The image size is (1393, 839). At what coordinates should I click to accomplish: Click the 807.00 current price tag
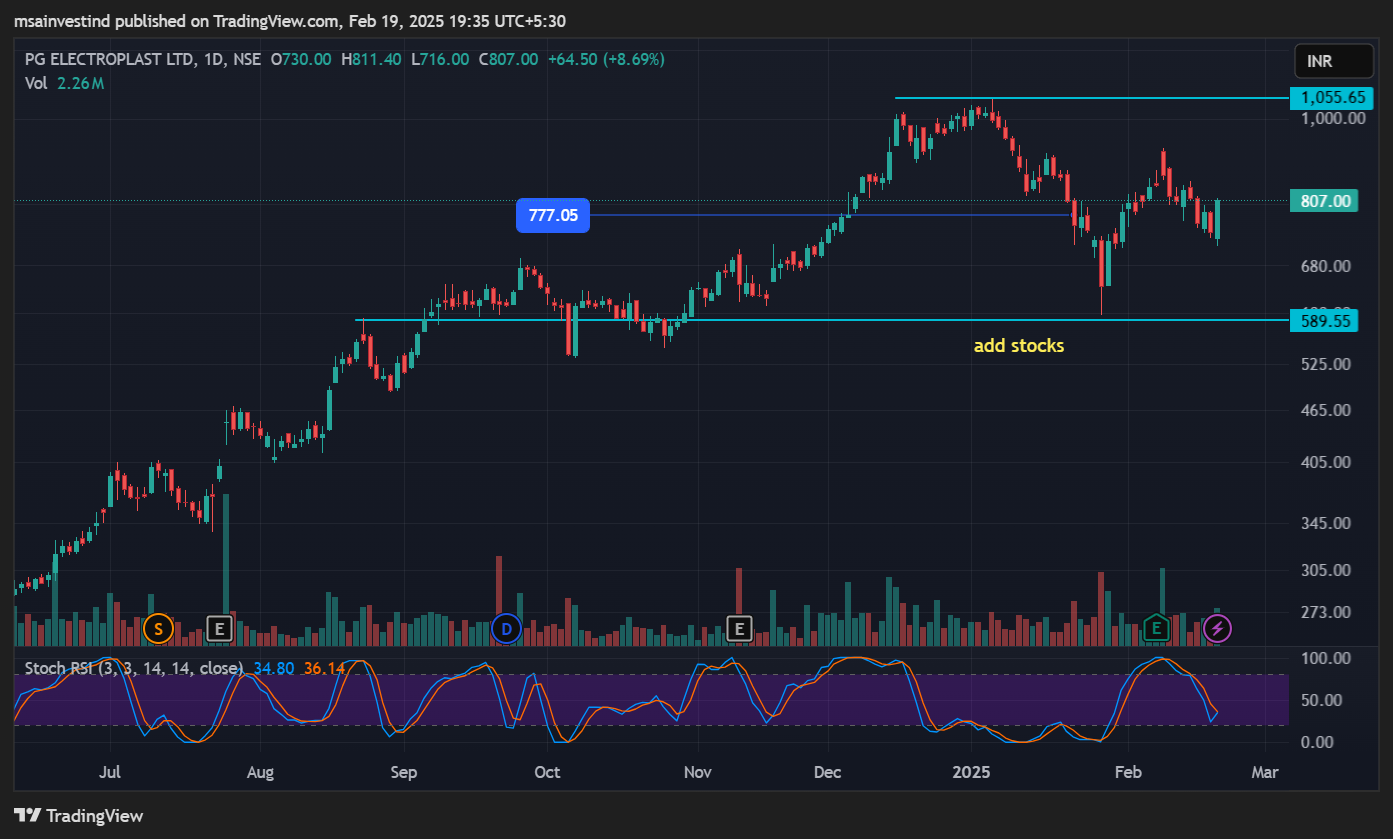coord(1325,201)
